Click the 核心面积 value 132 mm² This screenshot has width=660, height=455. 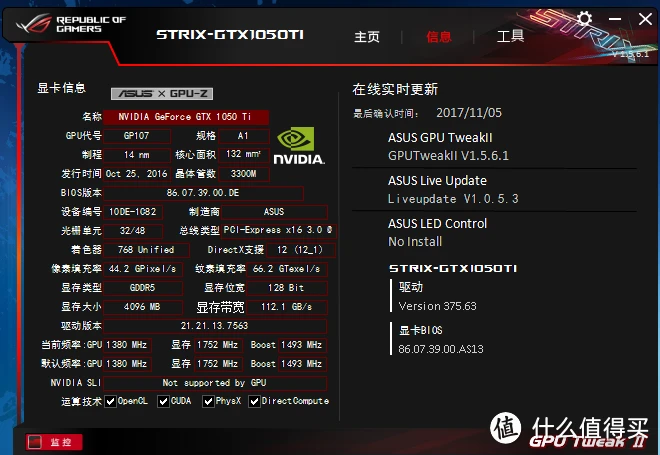[244, 155]
